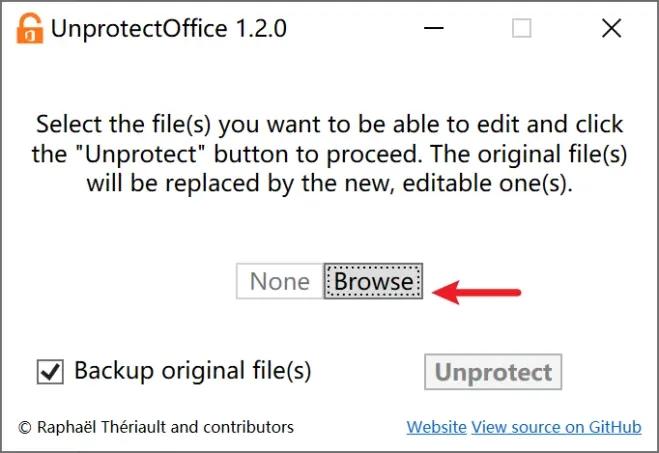
Task: Click the None selected-file field
Action: (279, 282)
